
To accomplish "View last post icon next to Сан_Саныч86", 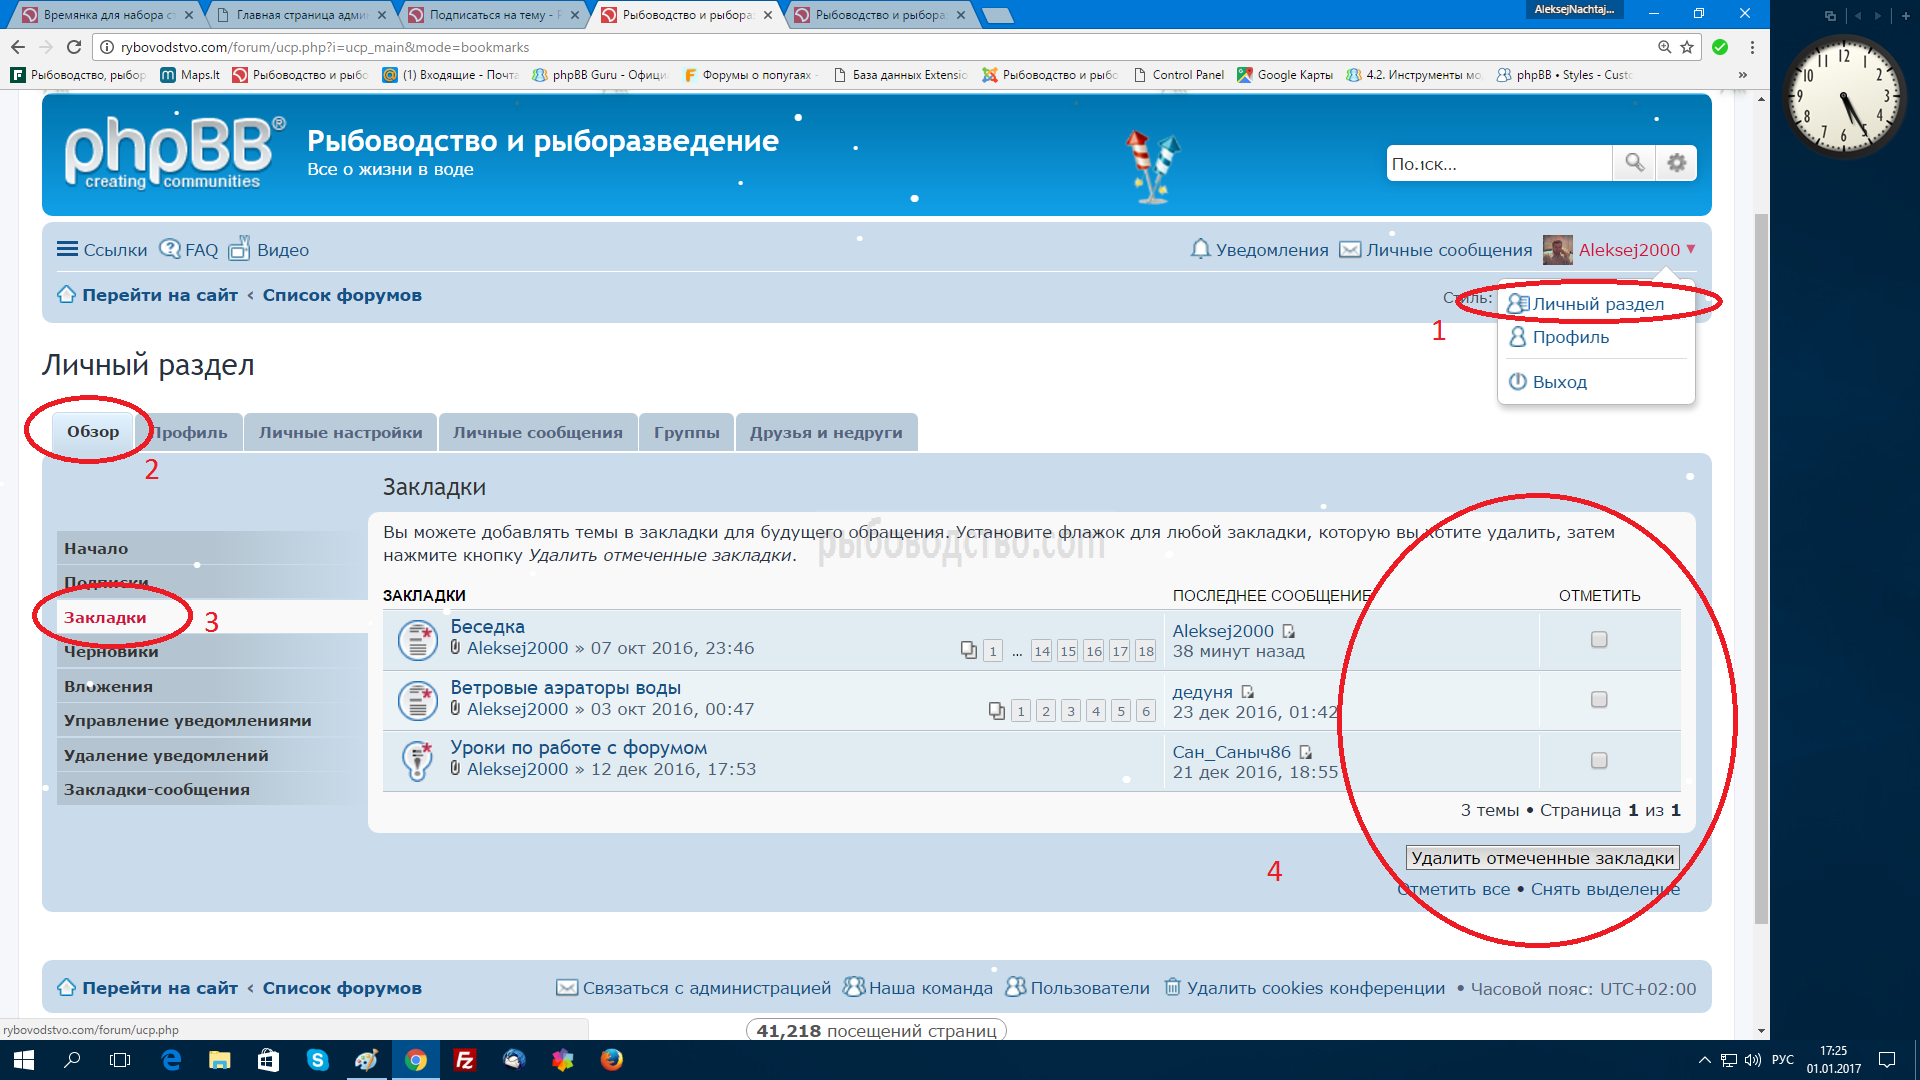I will [1305, 752].
